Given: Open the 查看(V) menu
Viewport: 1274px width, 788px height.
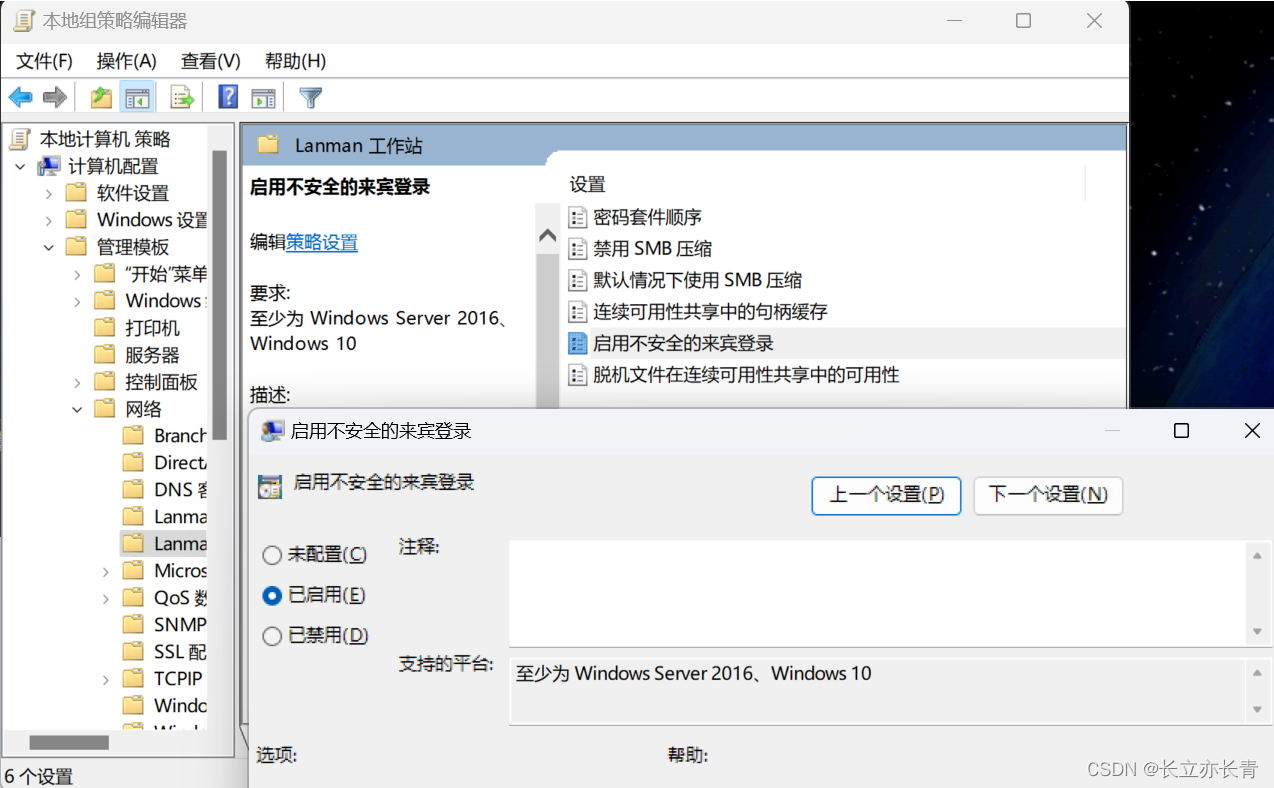Looking at the screenshot, I should [x=211, y=61].
